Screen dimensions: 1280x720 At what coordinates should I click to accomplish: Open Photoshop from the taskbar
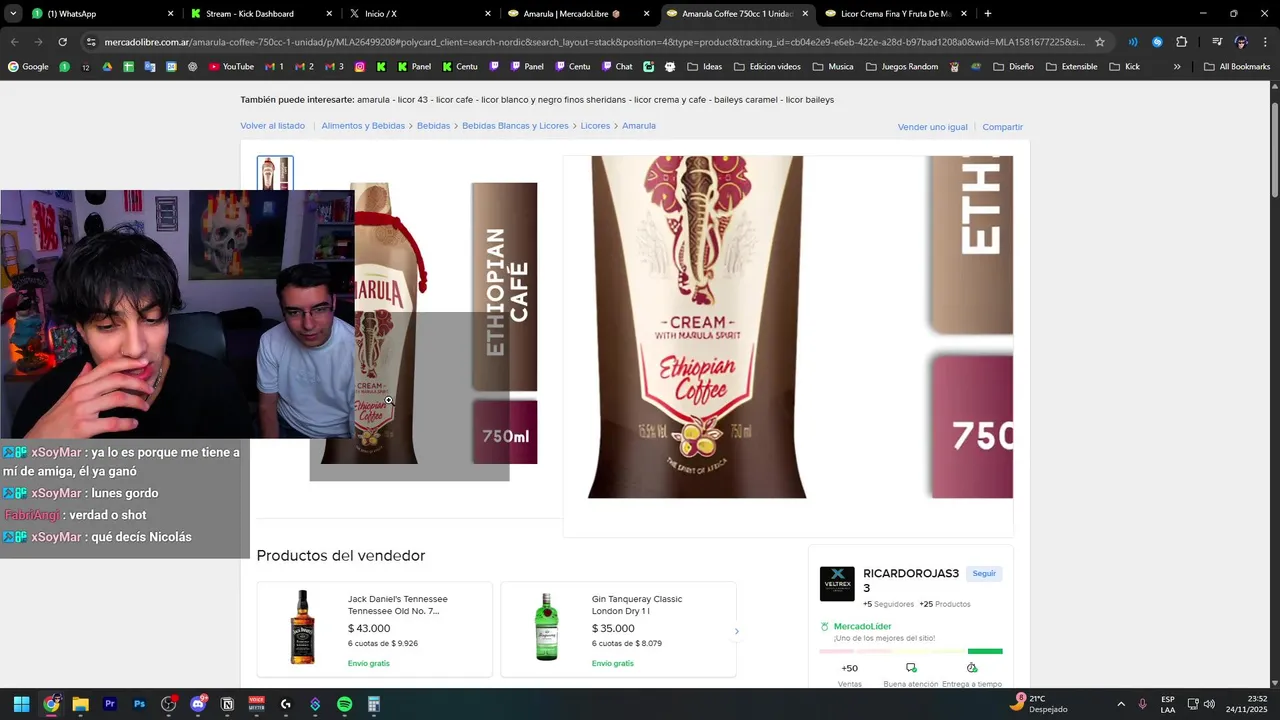139,704
